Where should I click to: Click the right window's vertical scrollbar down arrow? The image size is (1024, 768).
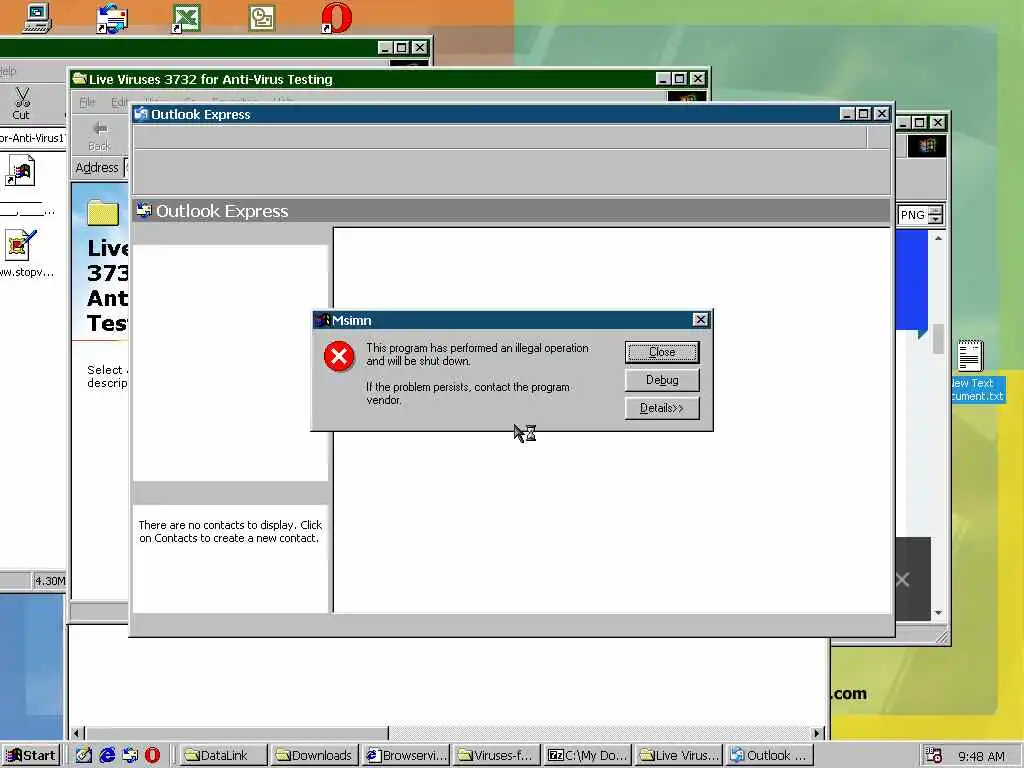pyautogui.click(x=938, y=613)
